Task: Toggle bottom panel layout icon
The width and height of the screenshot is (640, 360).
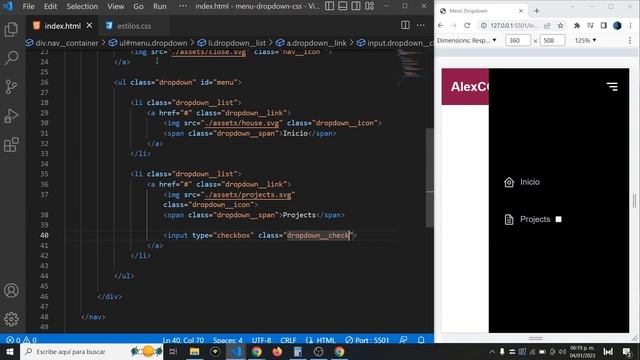Action: [343, 6]
